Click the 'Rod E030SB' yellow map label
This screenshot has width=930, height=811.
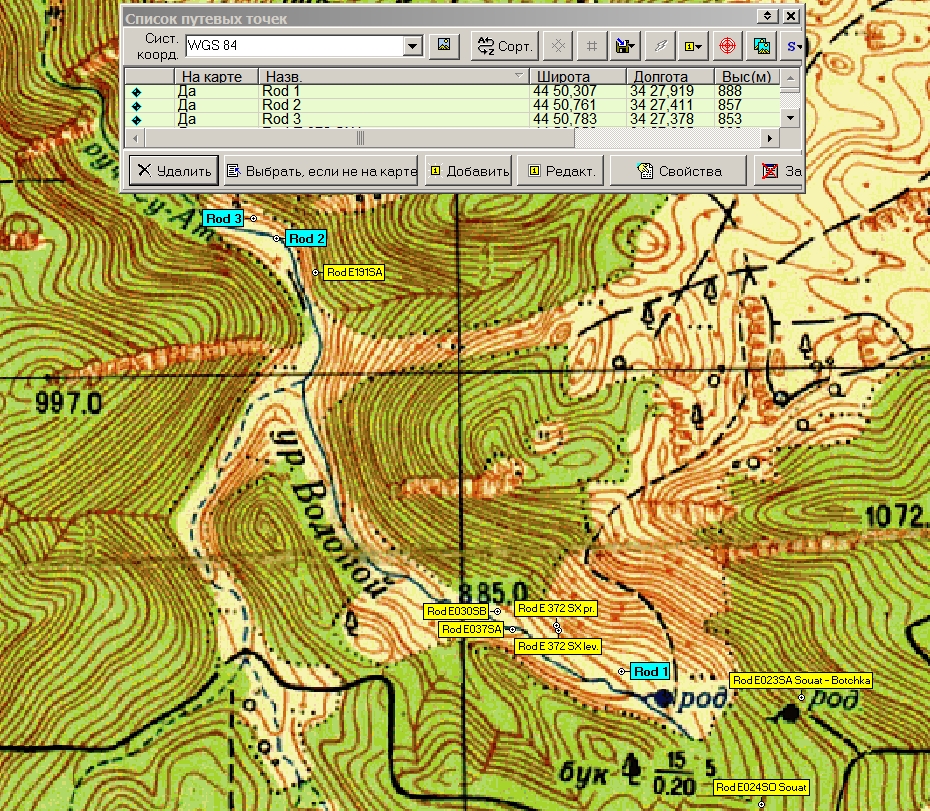pos(456,611)
